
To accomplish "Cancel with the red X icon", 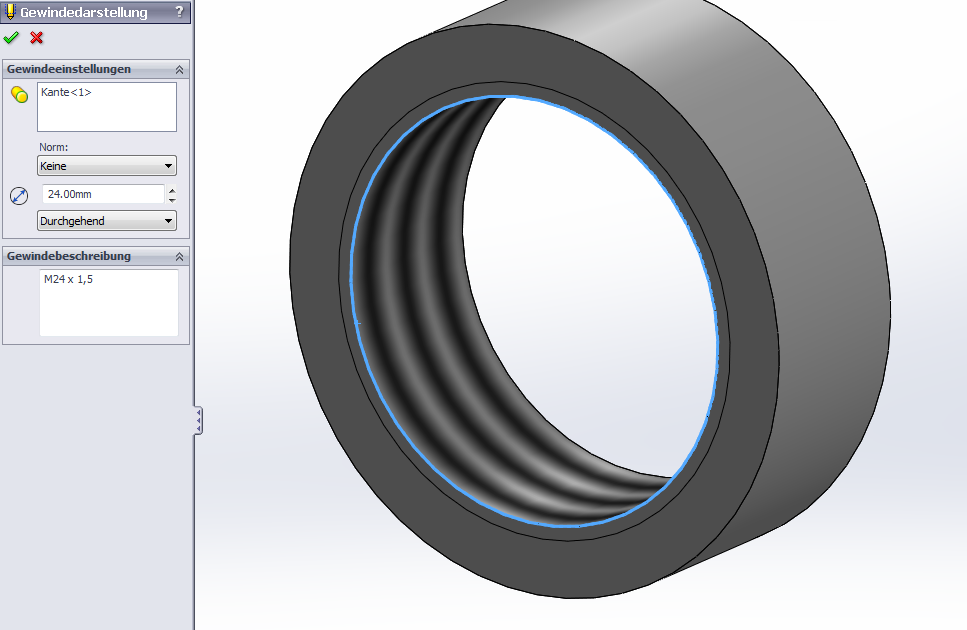I will click(x=36, y=38).
